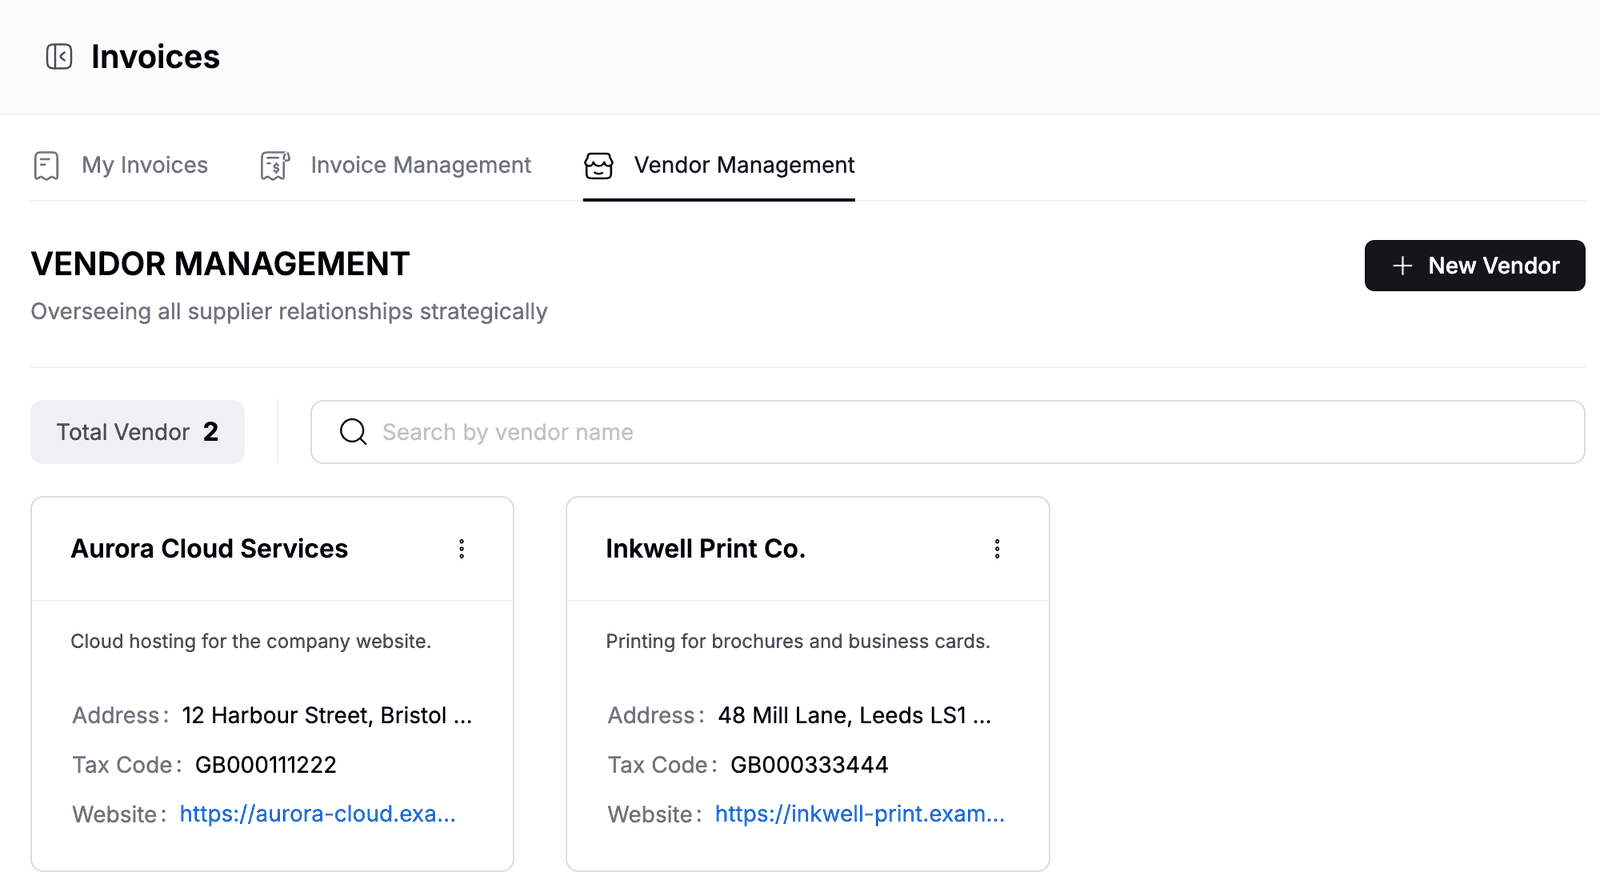
Task: Open the inkwell-print website link
Action: pos(860,814)
